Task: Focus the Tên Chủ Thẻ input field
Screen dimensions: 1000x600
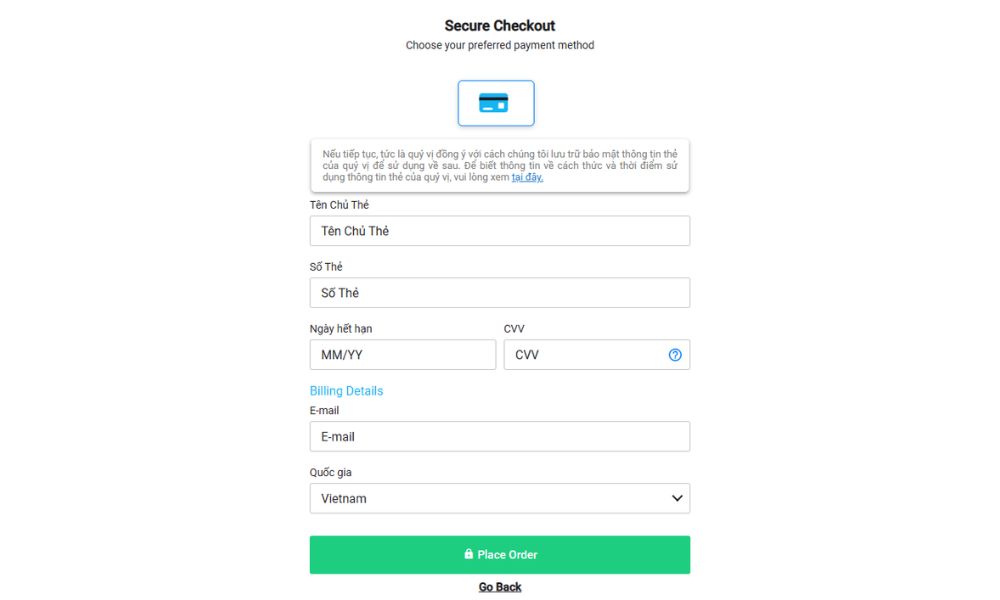Action: coord(500,231)
